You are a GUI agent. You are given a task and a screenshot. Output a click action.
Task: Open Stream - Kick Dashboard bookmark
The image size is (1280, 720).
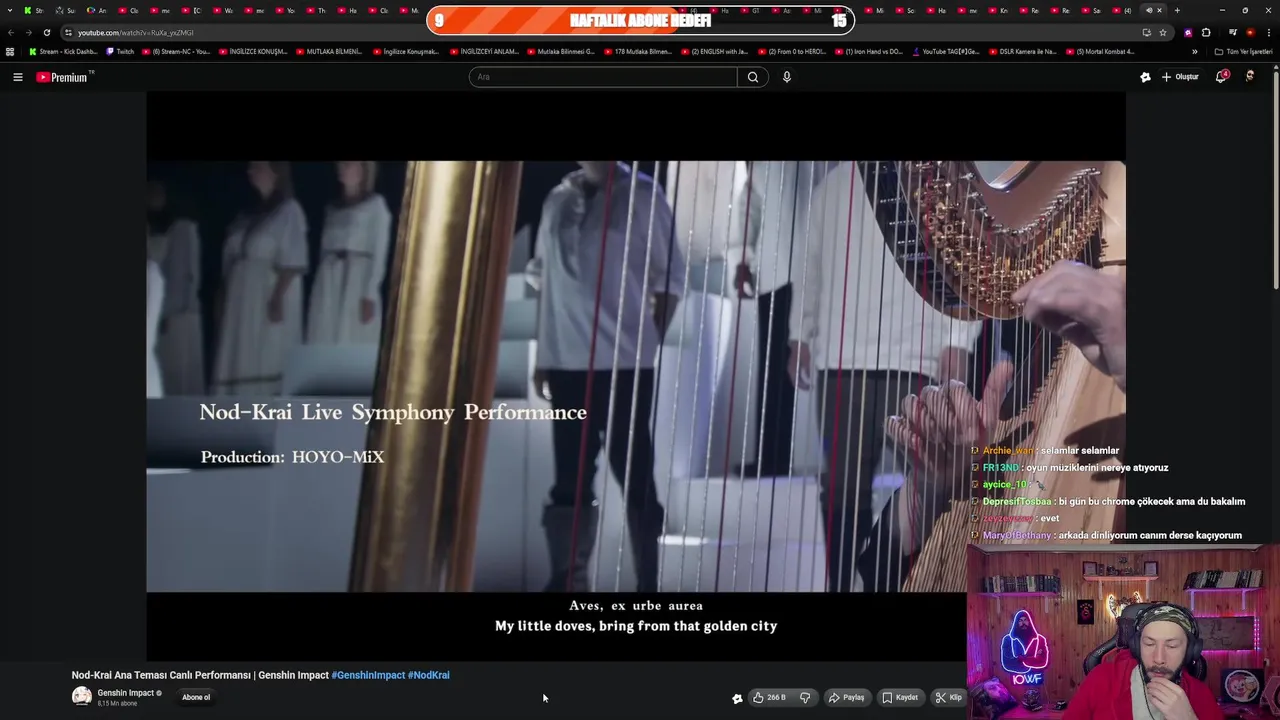click(x=63, y=51)
